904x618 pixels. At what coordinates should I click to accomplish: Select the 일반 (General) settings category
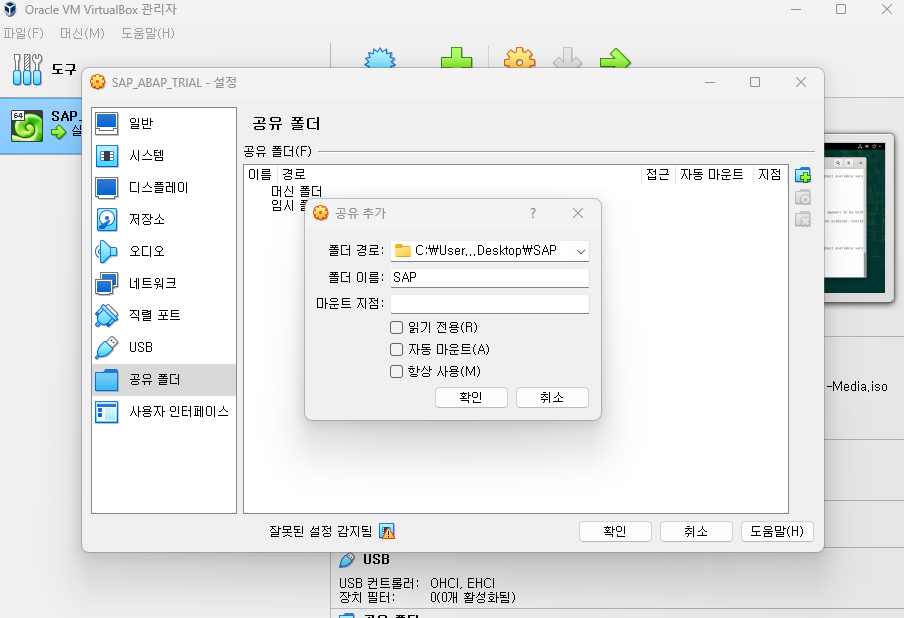click(x=164, y=123)
